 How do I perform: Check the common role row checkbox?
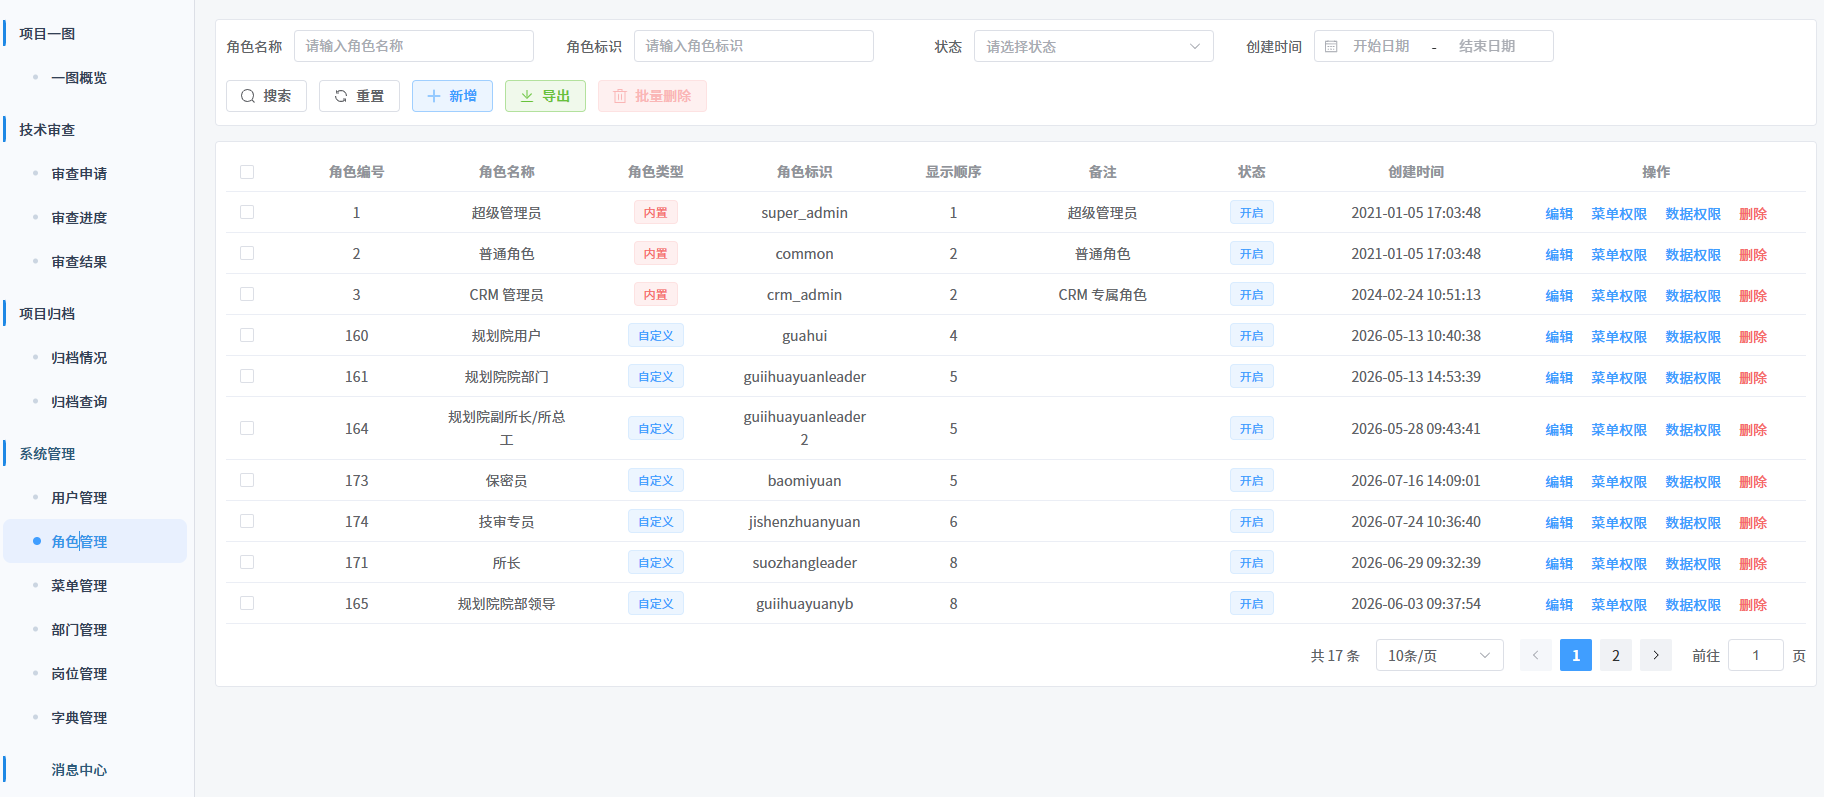point(247,253)
